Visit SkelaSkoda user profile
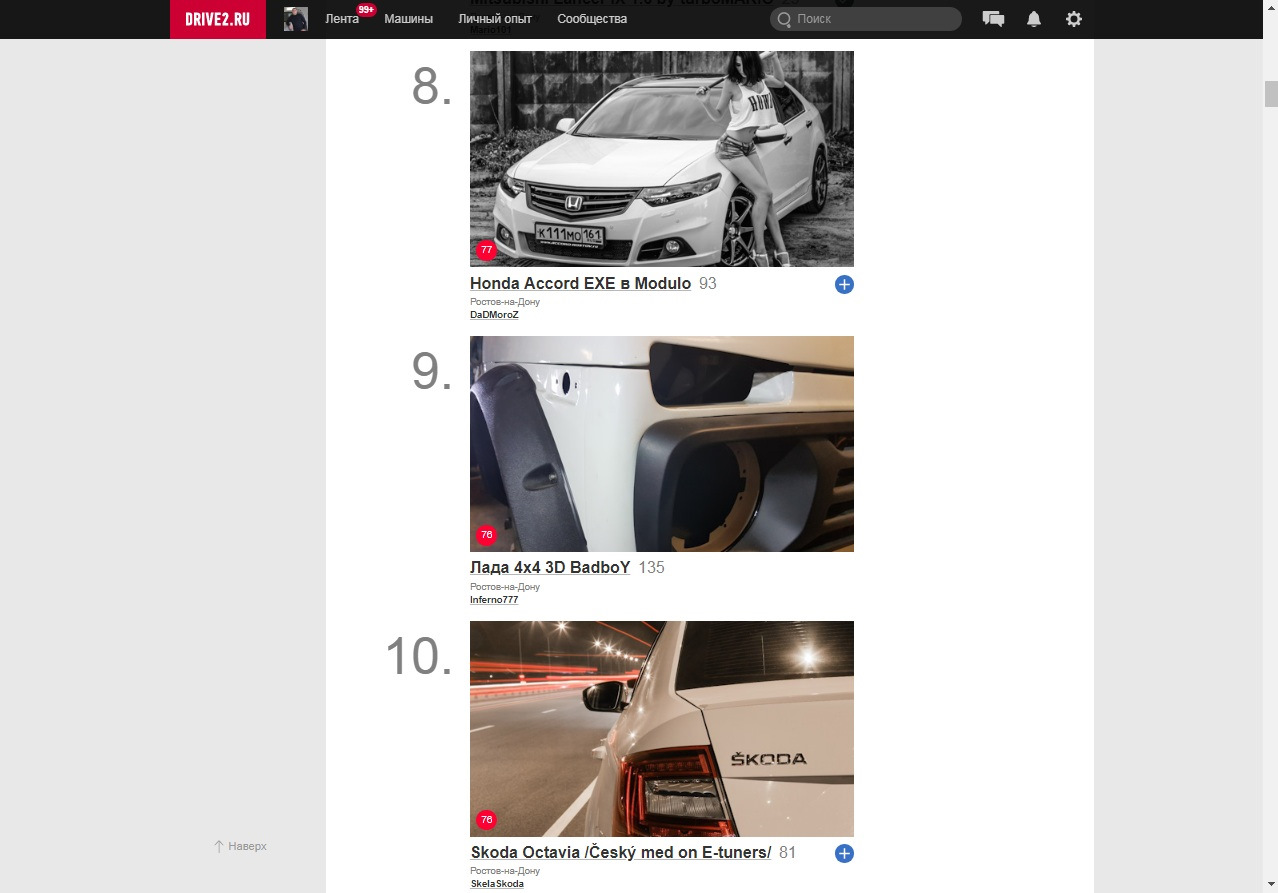This screenshot has width=1278, height=893. [497, 884]
